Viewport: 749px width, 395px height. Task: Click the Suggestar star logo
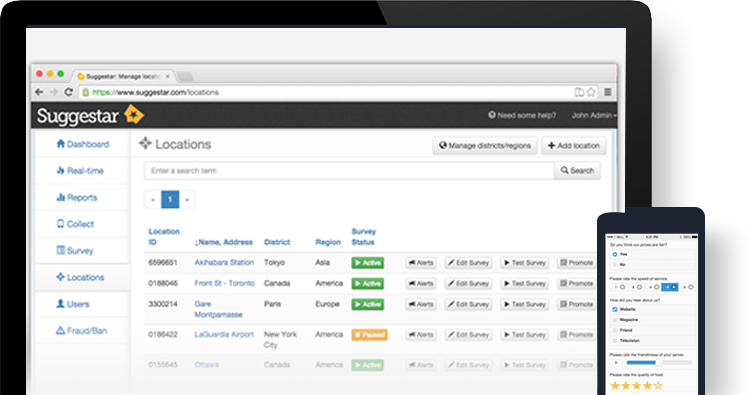(134, 115)
